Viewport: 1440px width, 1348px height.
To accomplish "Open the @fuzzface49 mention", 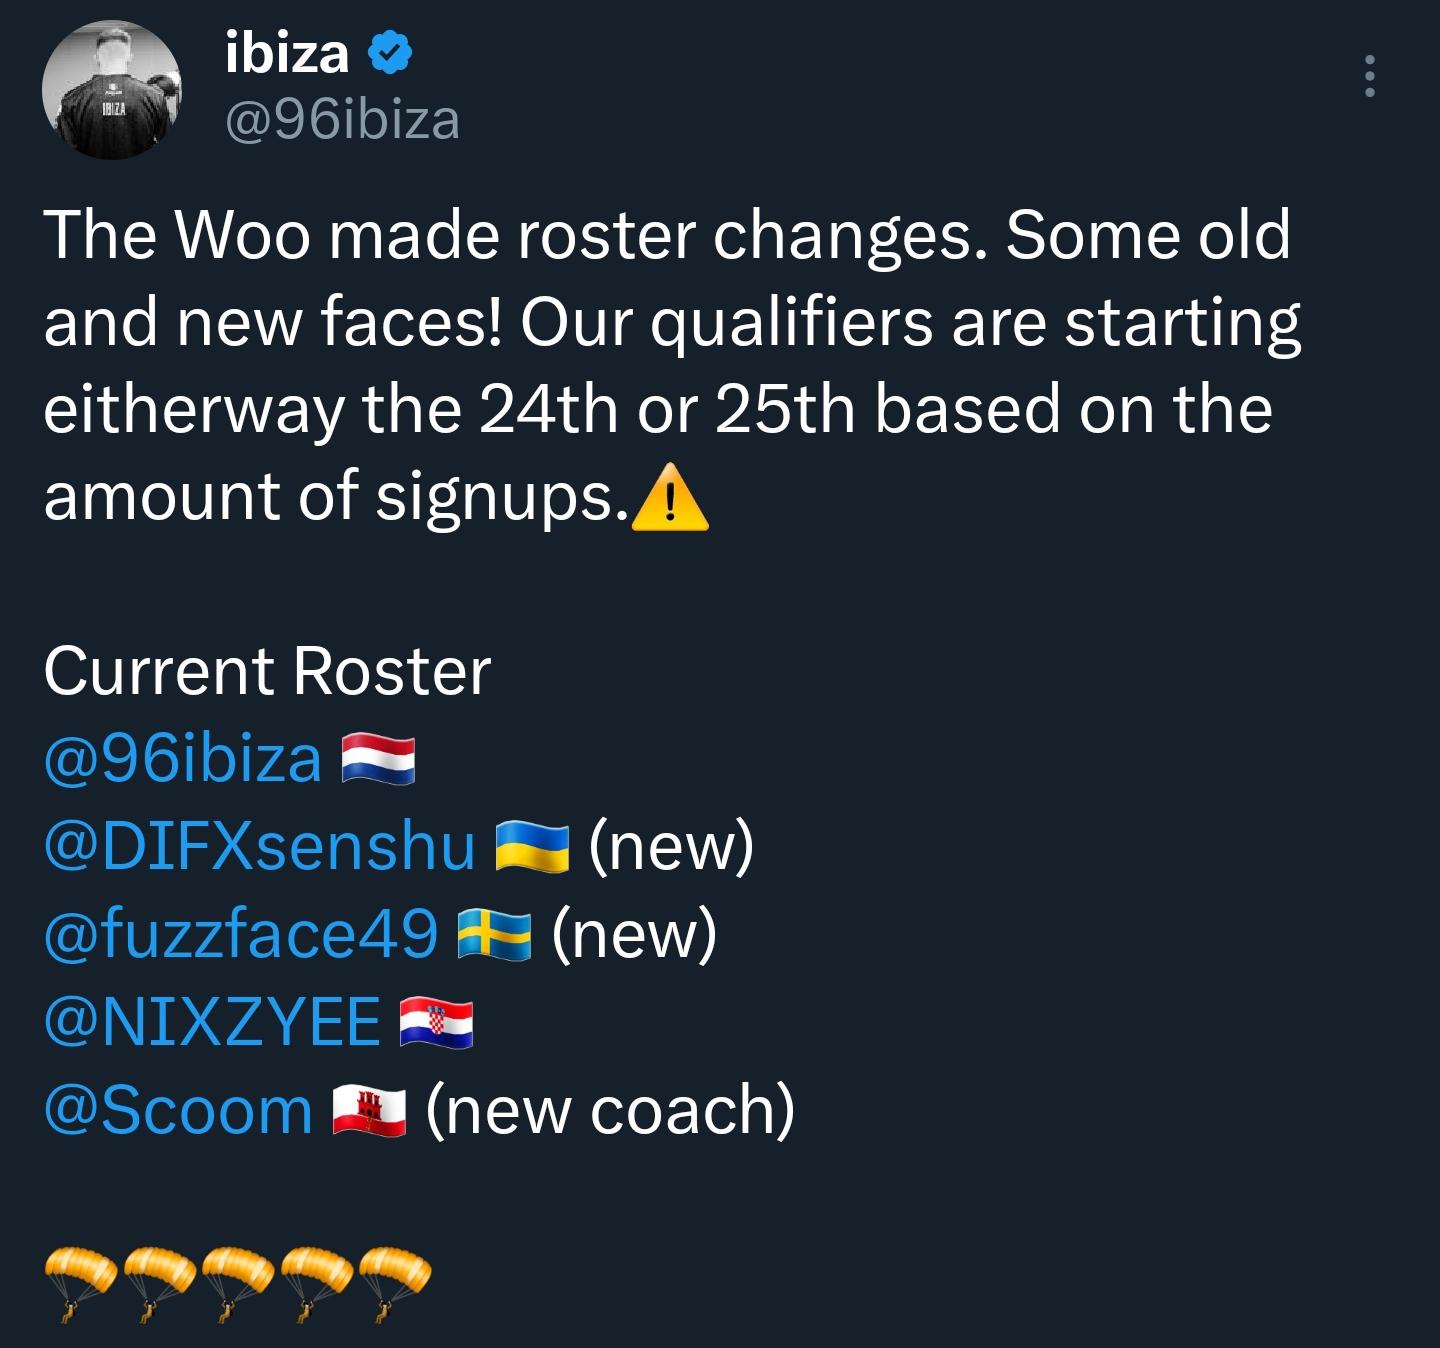I will tap(241, 934).
